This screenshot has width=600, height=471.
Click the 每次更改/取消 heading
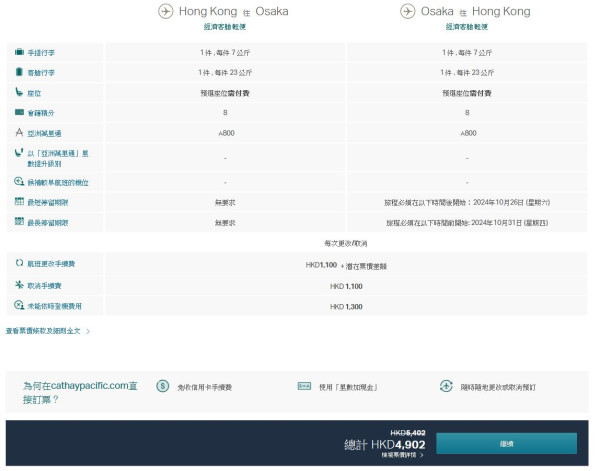346,243
